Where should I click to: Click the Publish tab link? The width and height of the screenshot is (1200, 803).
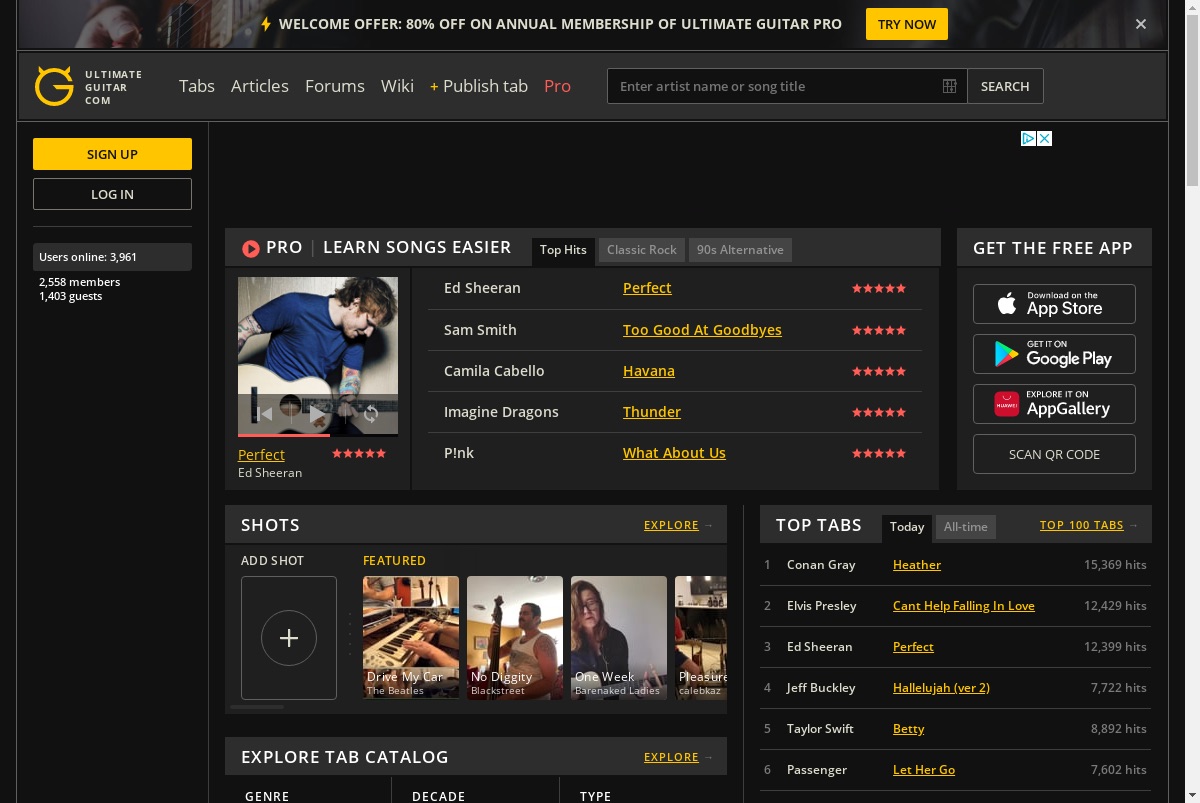click(x=479, y=86)
